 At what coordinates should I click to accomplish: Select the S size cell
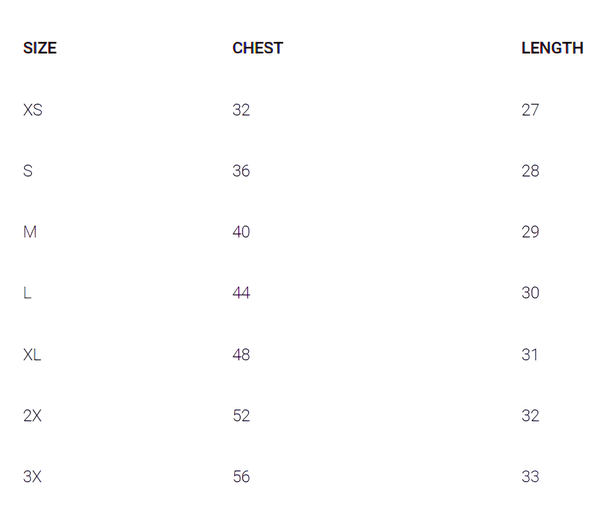pyautogui.click(x=28, y=171)
